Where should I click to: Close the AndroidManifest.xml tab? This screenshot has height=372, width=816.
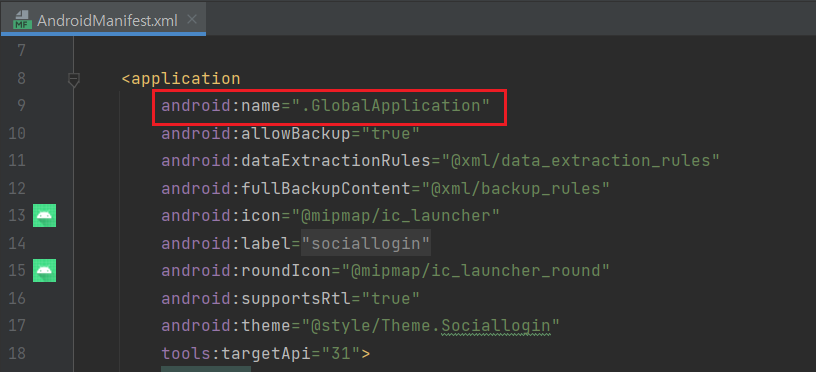click(192, 20)
